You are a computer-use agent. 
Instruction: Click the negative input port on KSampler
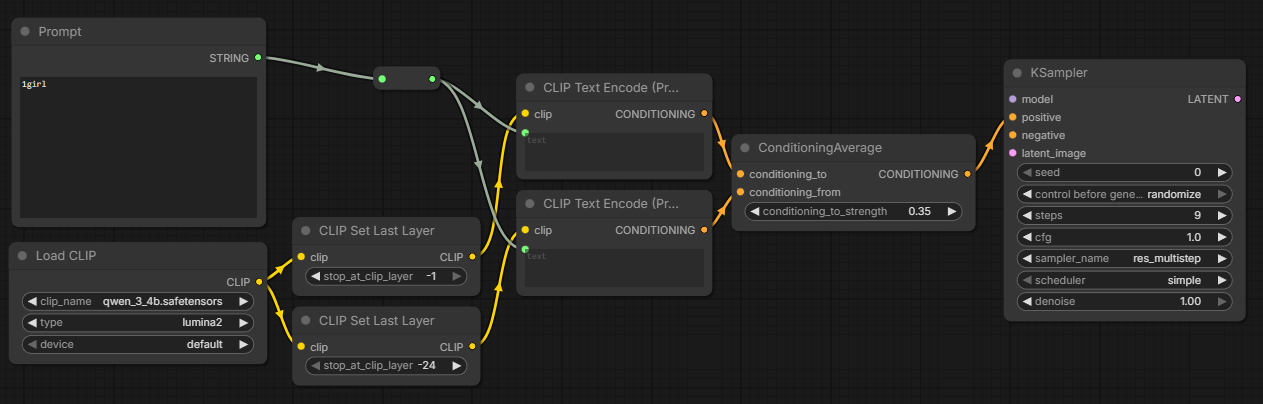click(1012, 135)
